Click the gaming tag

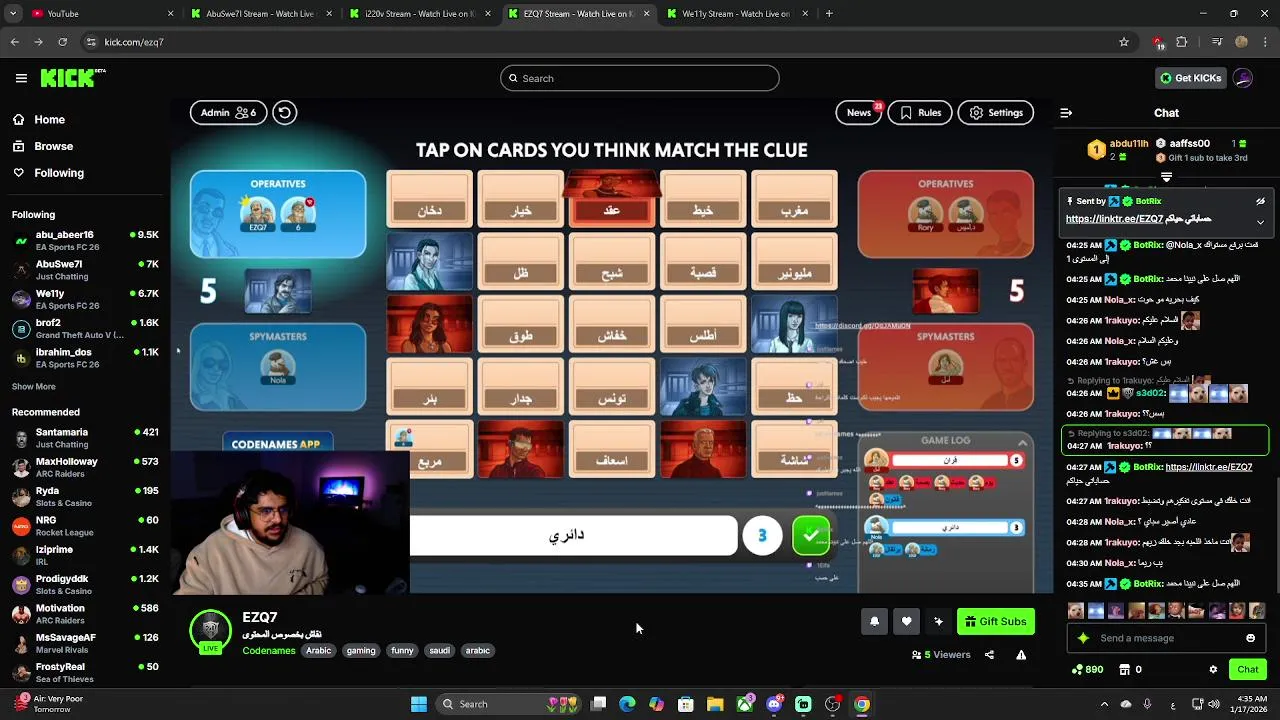[x=361, y=651]
